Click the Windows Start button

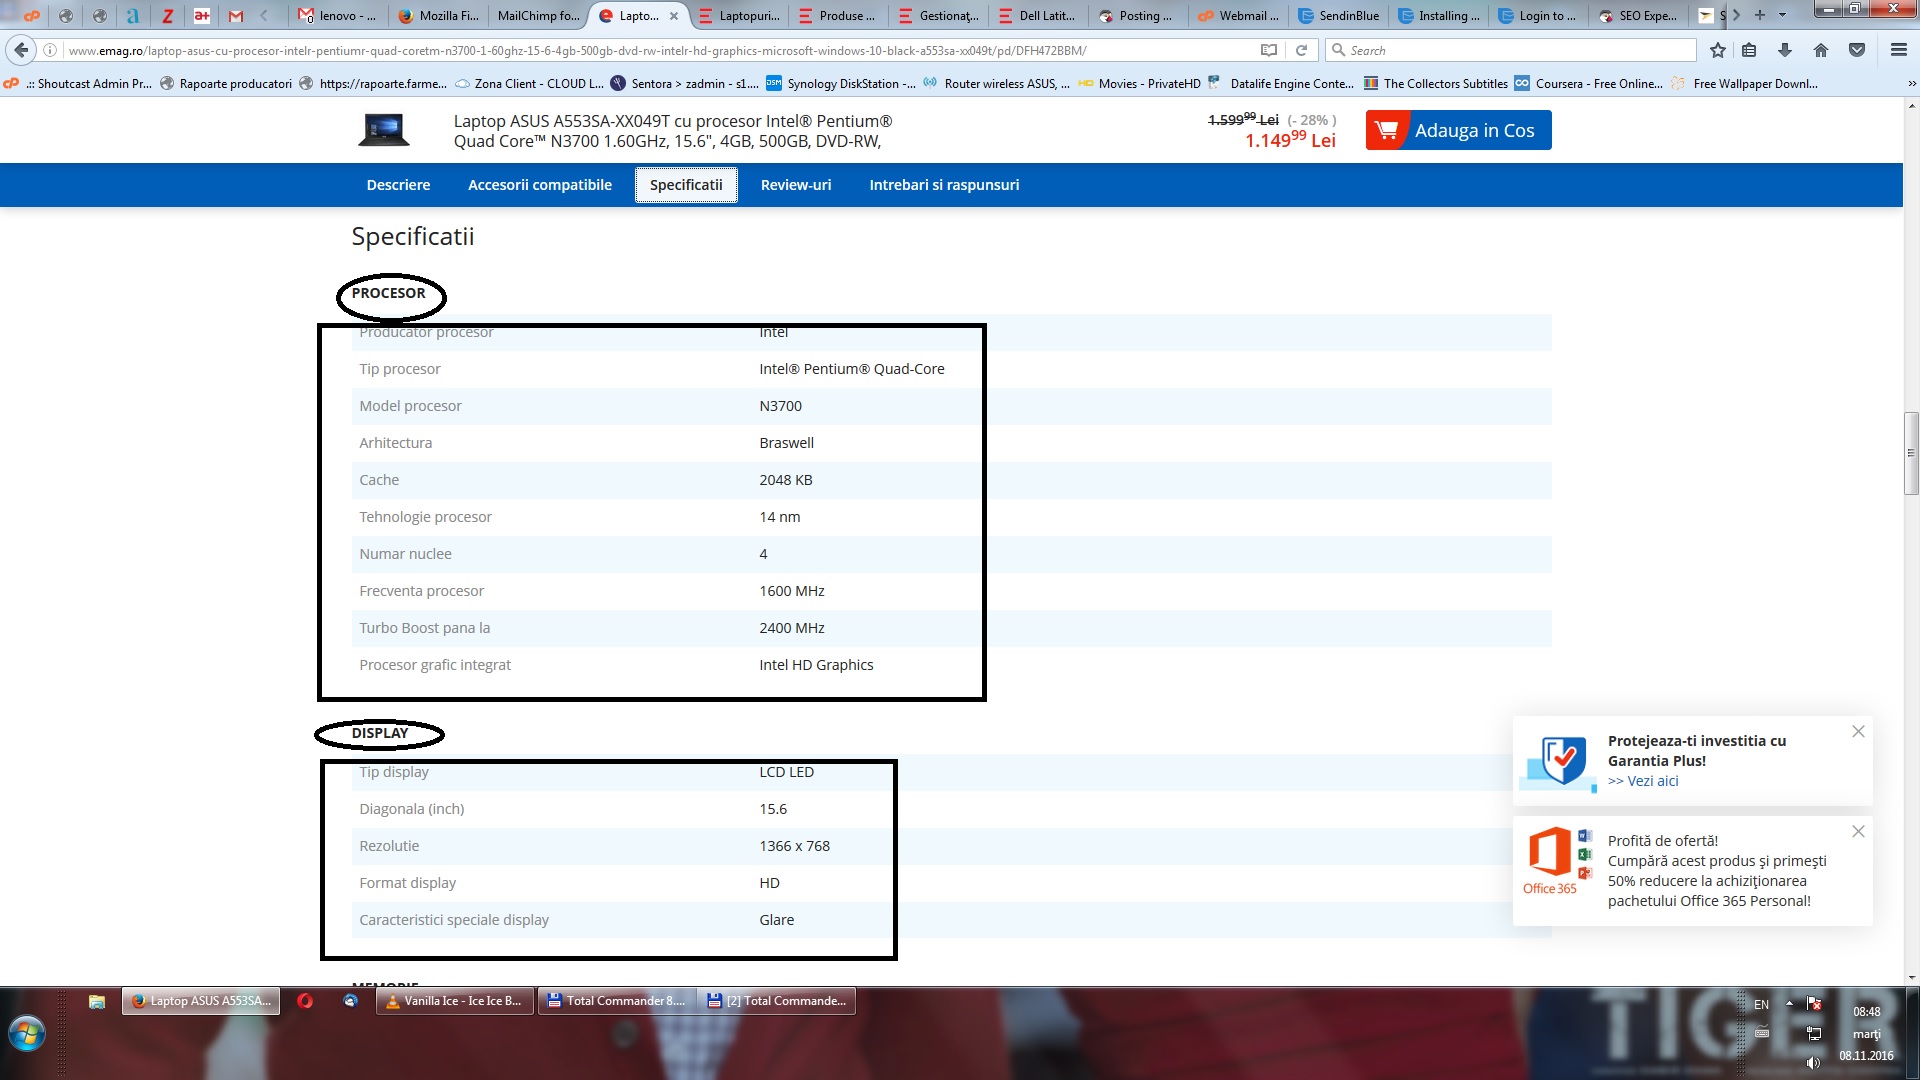click(27, 1034)
